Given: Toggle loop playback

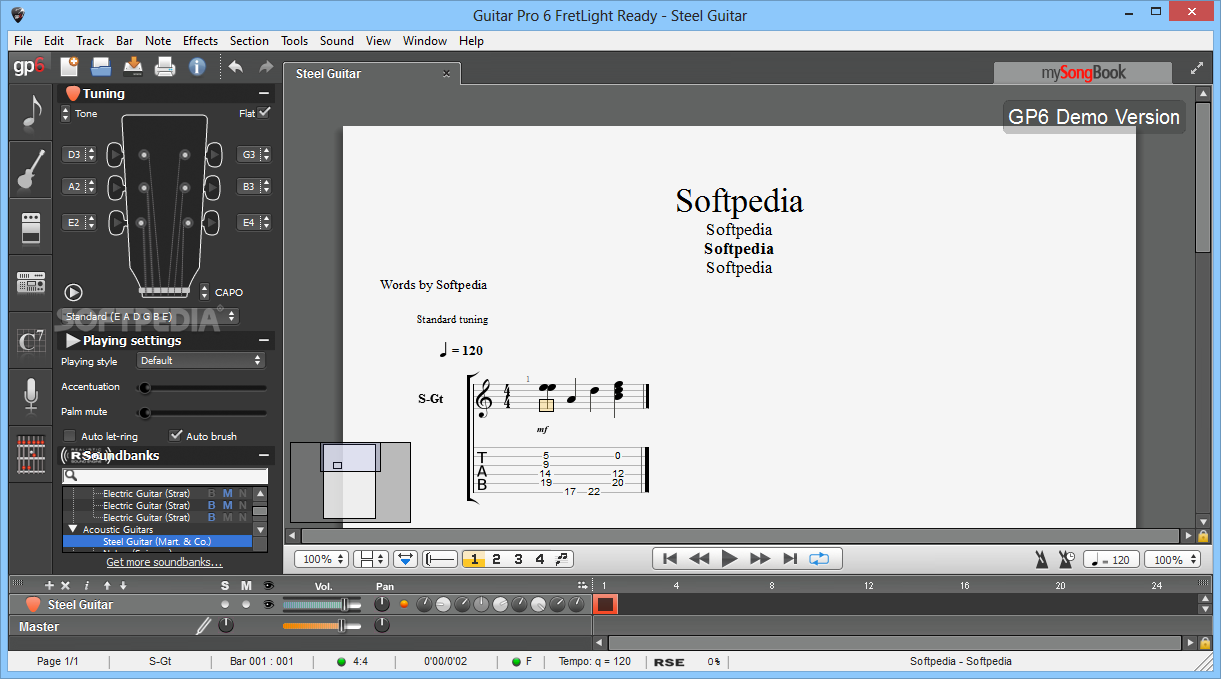Looking at the screenshot, I should (819, 559).
